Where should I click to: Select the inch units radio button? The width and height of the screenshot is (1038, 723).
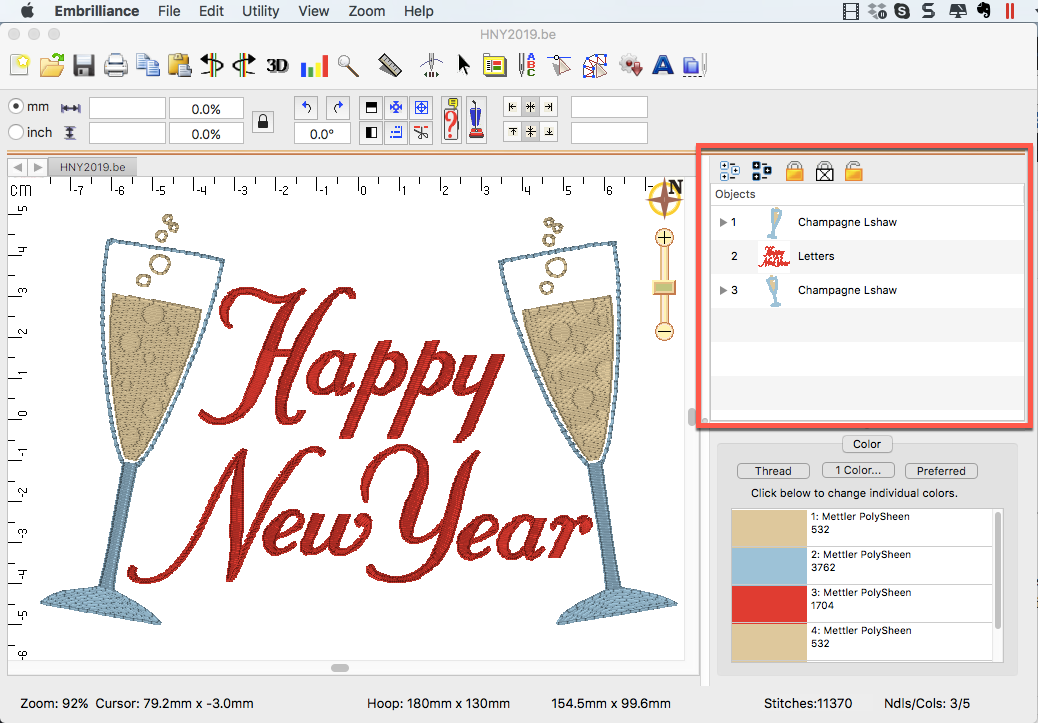[x=16, y=132]
